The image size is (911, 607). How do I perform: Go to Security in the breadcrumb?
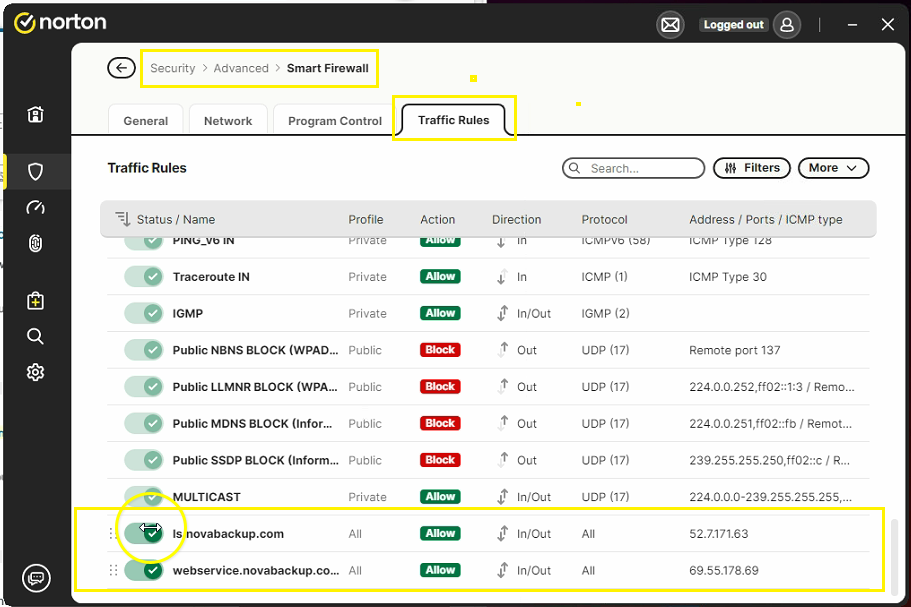click(x=173, y=68)
